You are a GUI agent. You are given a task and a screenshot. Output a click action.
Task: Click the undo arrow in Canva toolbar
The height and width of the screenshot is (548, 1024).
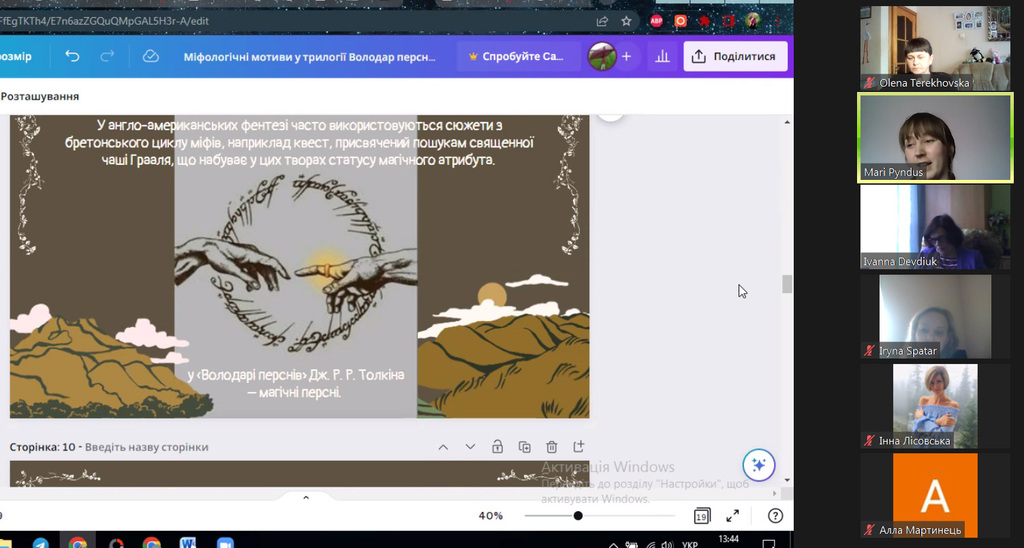[x=72, y=56]
